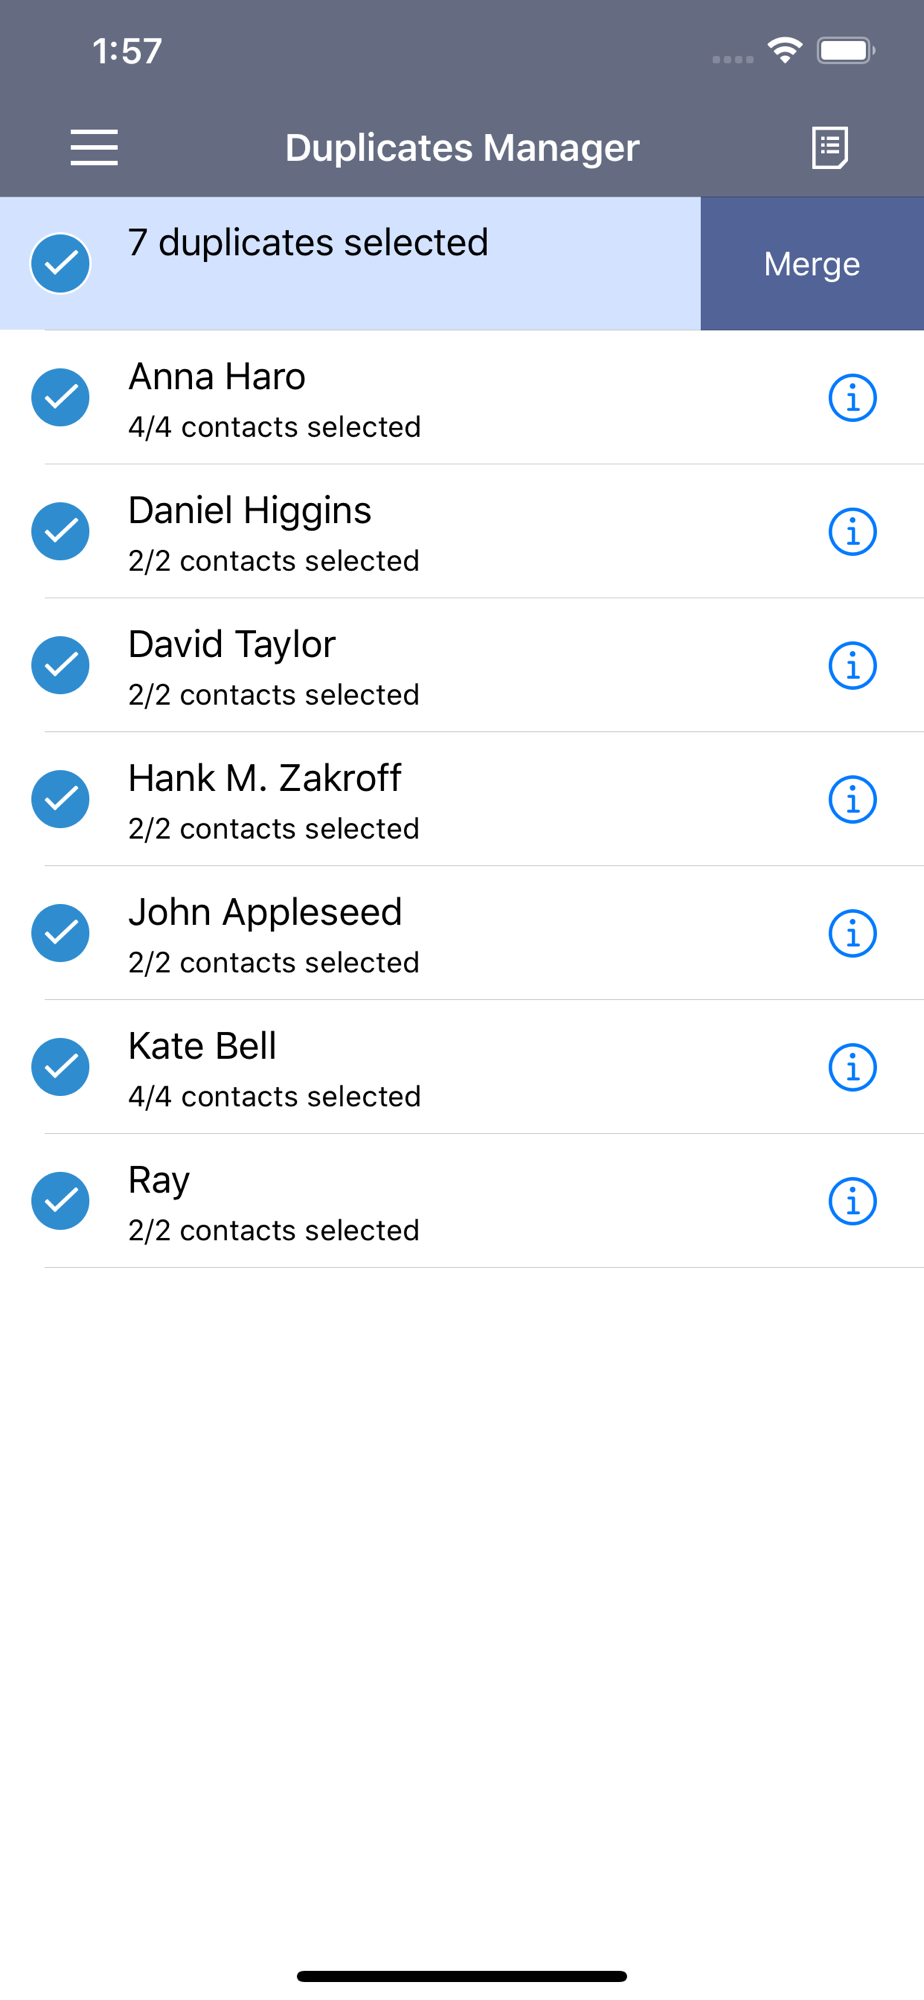Show info for Daniel Higgins
The width and height of the screenshot is (924, 2000).
point(853,532)
